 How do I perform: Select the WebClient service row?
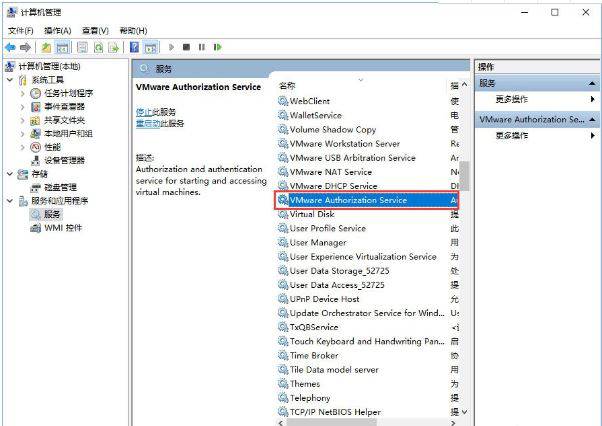tap(367, 101)
